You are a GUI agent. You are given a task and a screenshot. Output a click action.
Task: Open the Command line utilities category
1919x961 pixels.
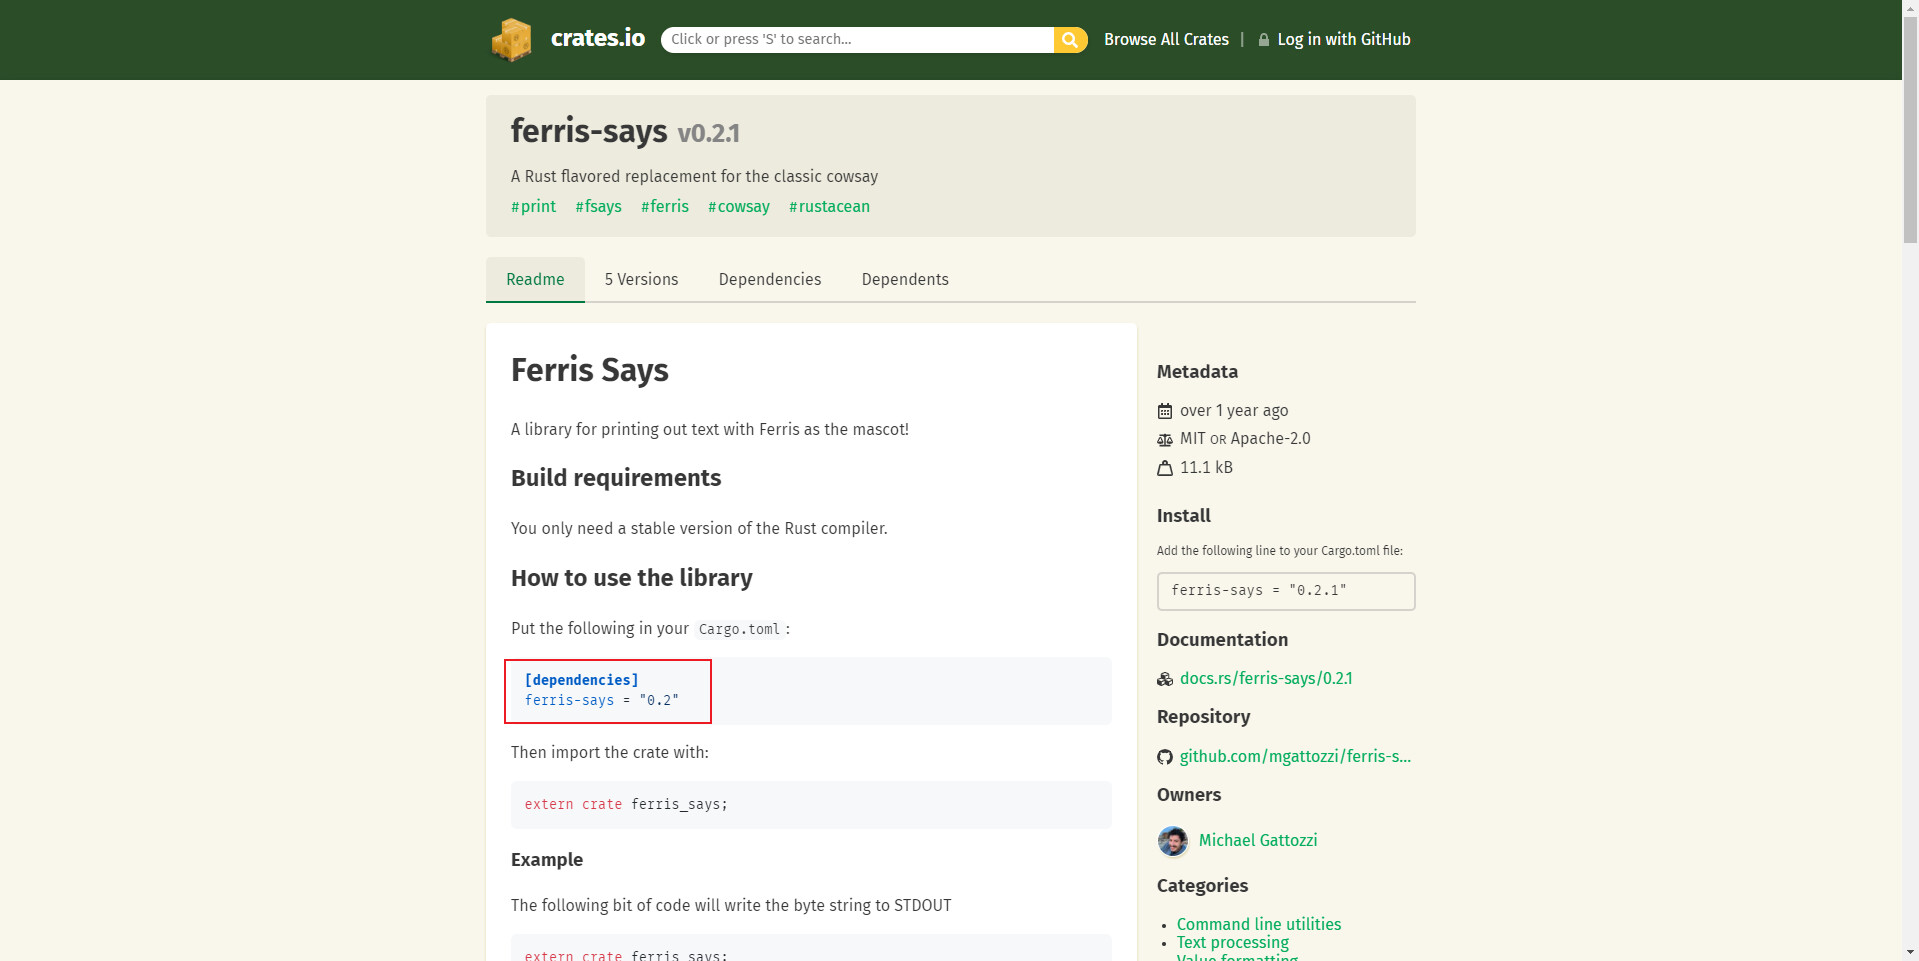1258,924
